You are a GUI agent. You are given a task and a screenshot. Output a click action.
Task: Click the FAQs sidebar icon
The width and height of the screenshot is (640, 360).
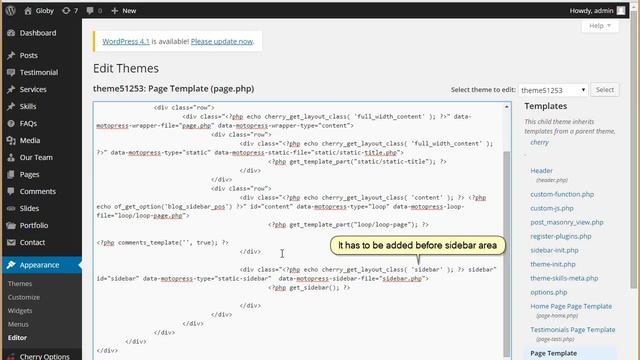(11, 124)
